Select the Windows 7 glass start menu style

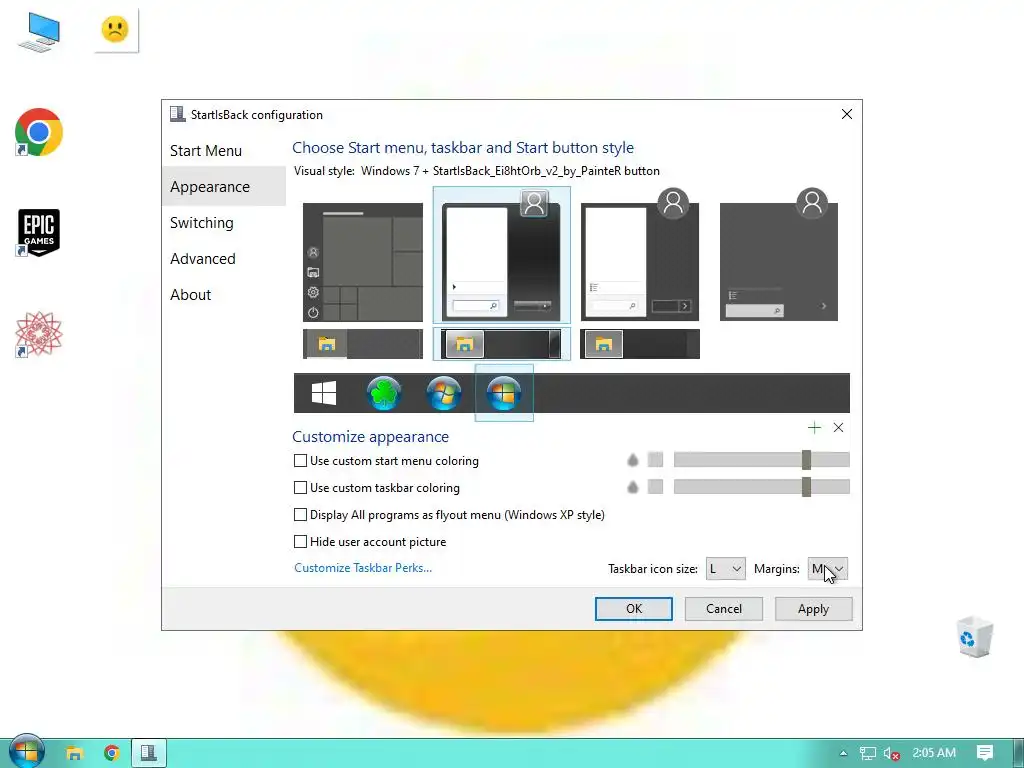(x=502, y=255)
